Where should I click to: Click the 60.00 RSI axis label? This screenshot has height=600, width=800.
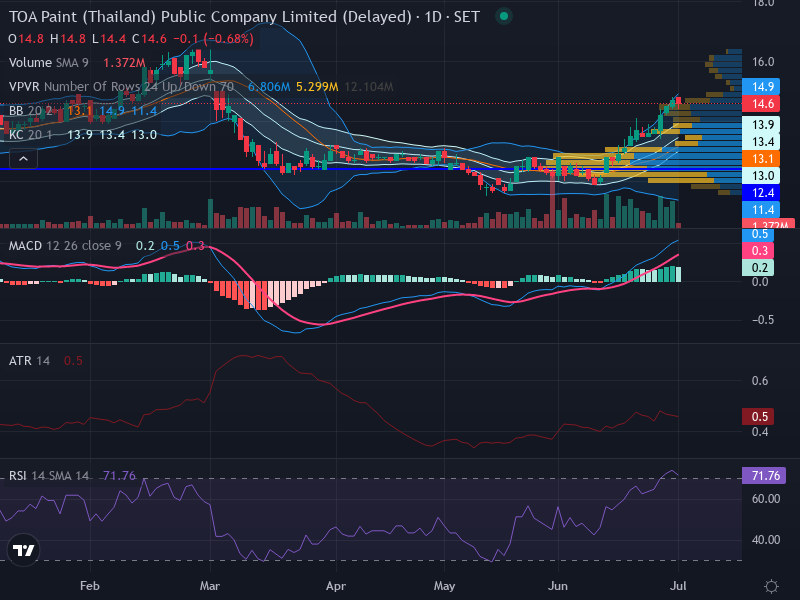point(766,498)
